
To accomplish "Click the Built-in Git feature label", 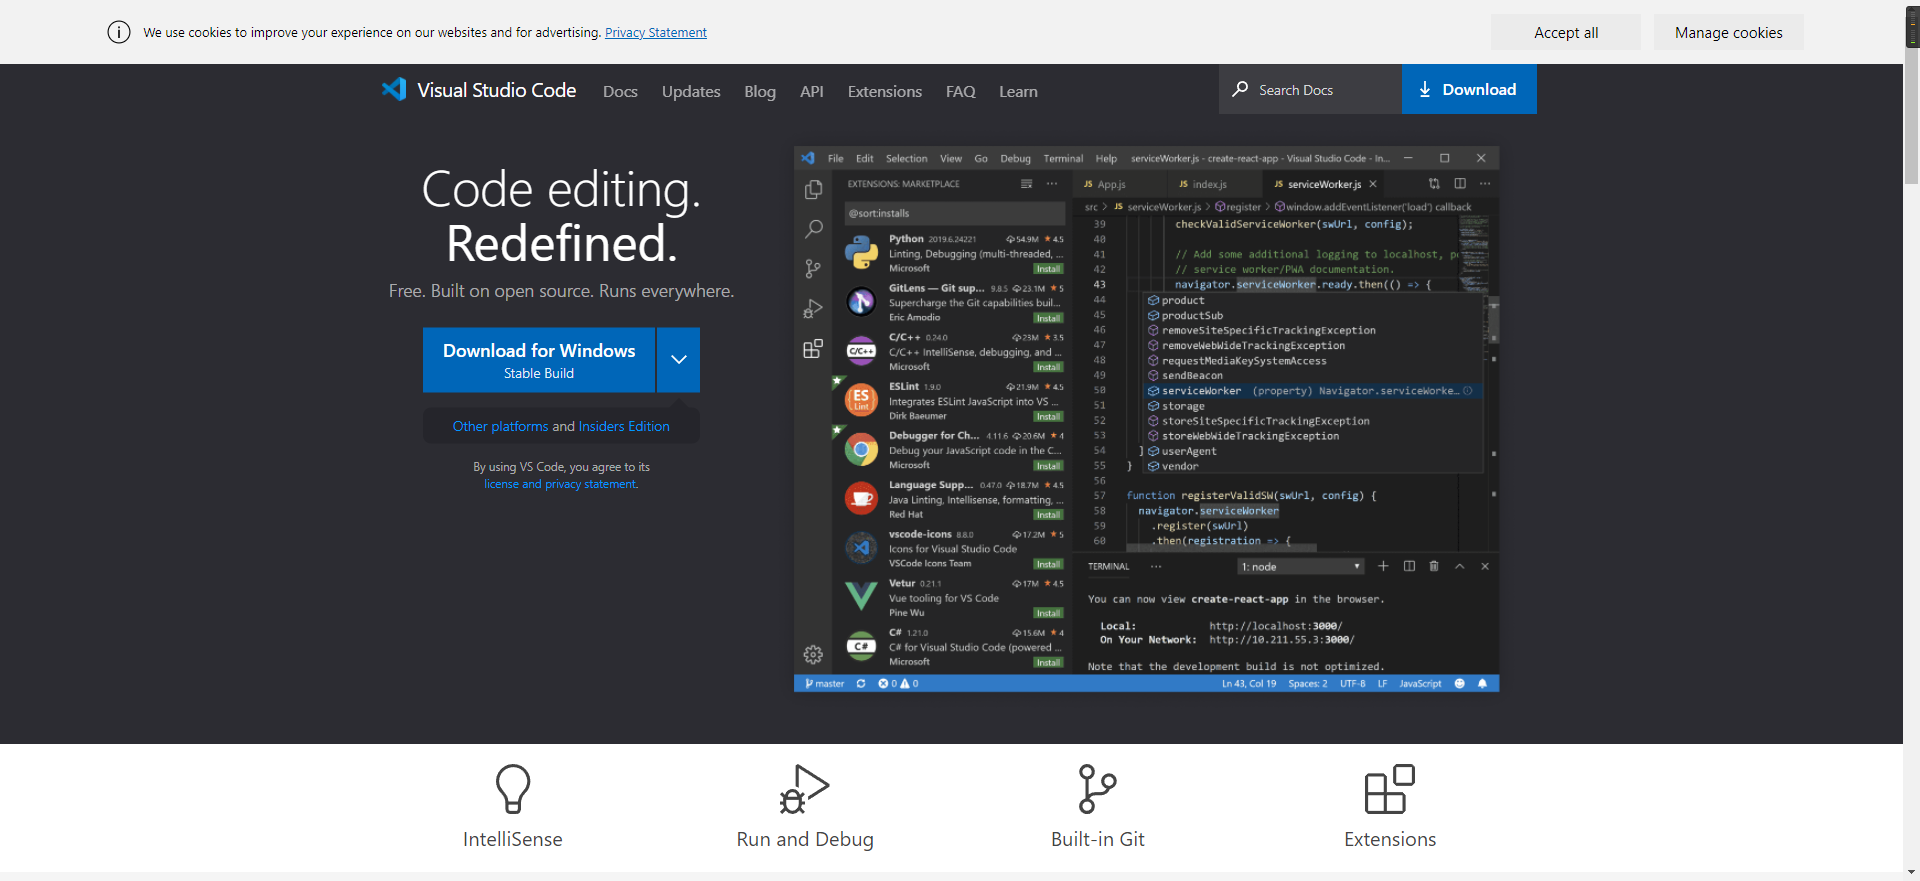I will (x=1098, y=840).
